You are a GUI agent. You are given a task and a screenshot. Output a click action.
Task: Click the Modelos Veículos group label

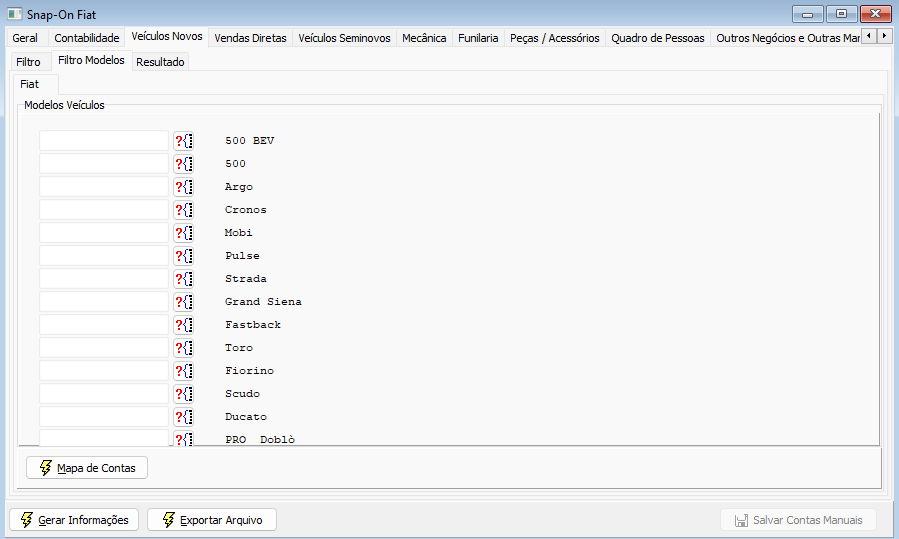[64, 105]
